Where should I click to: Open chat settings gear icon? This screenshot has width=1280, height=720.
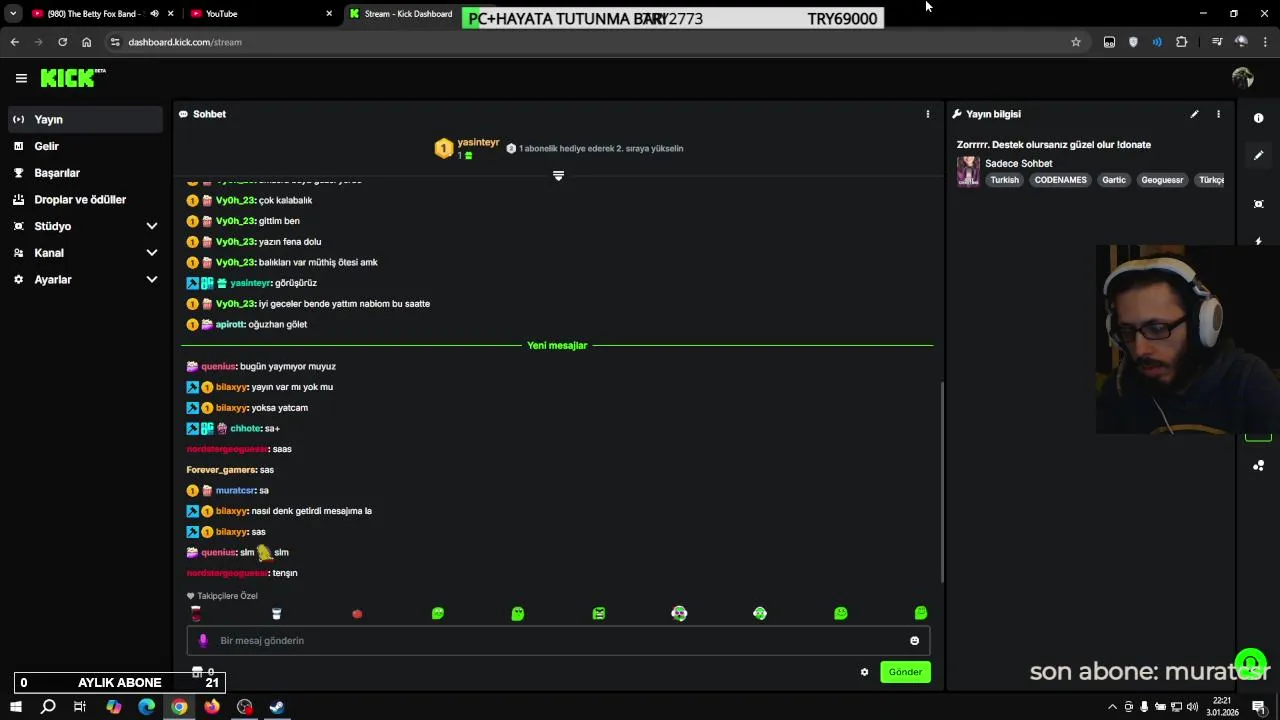(x=864, y=672)
